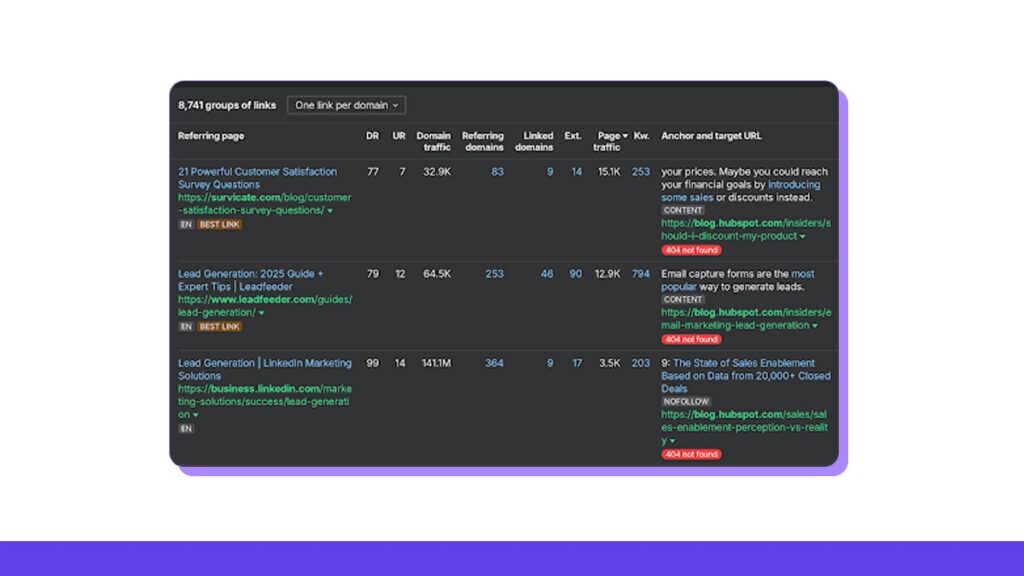Expand the business.linkedin.com URL caret

(x=195, y=413)
